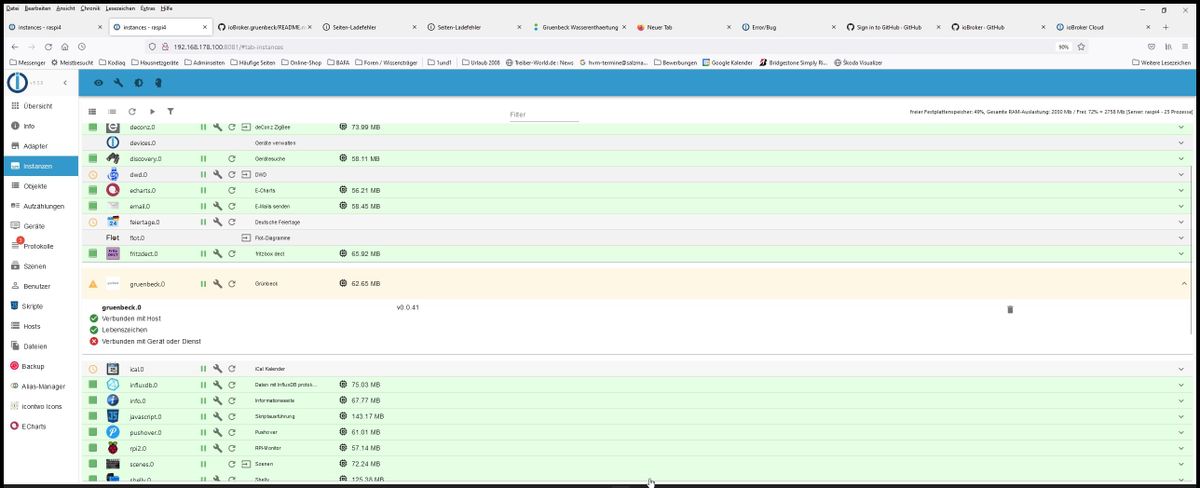1200x488 pixels.
Task: Expand the fritzdect.0 row chevron
Action: 1182,253
